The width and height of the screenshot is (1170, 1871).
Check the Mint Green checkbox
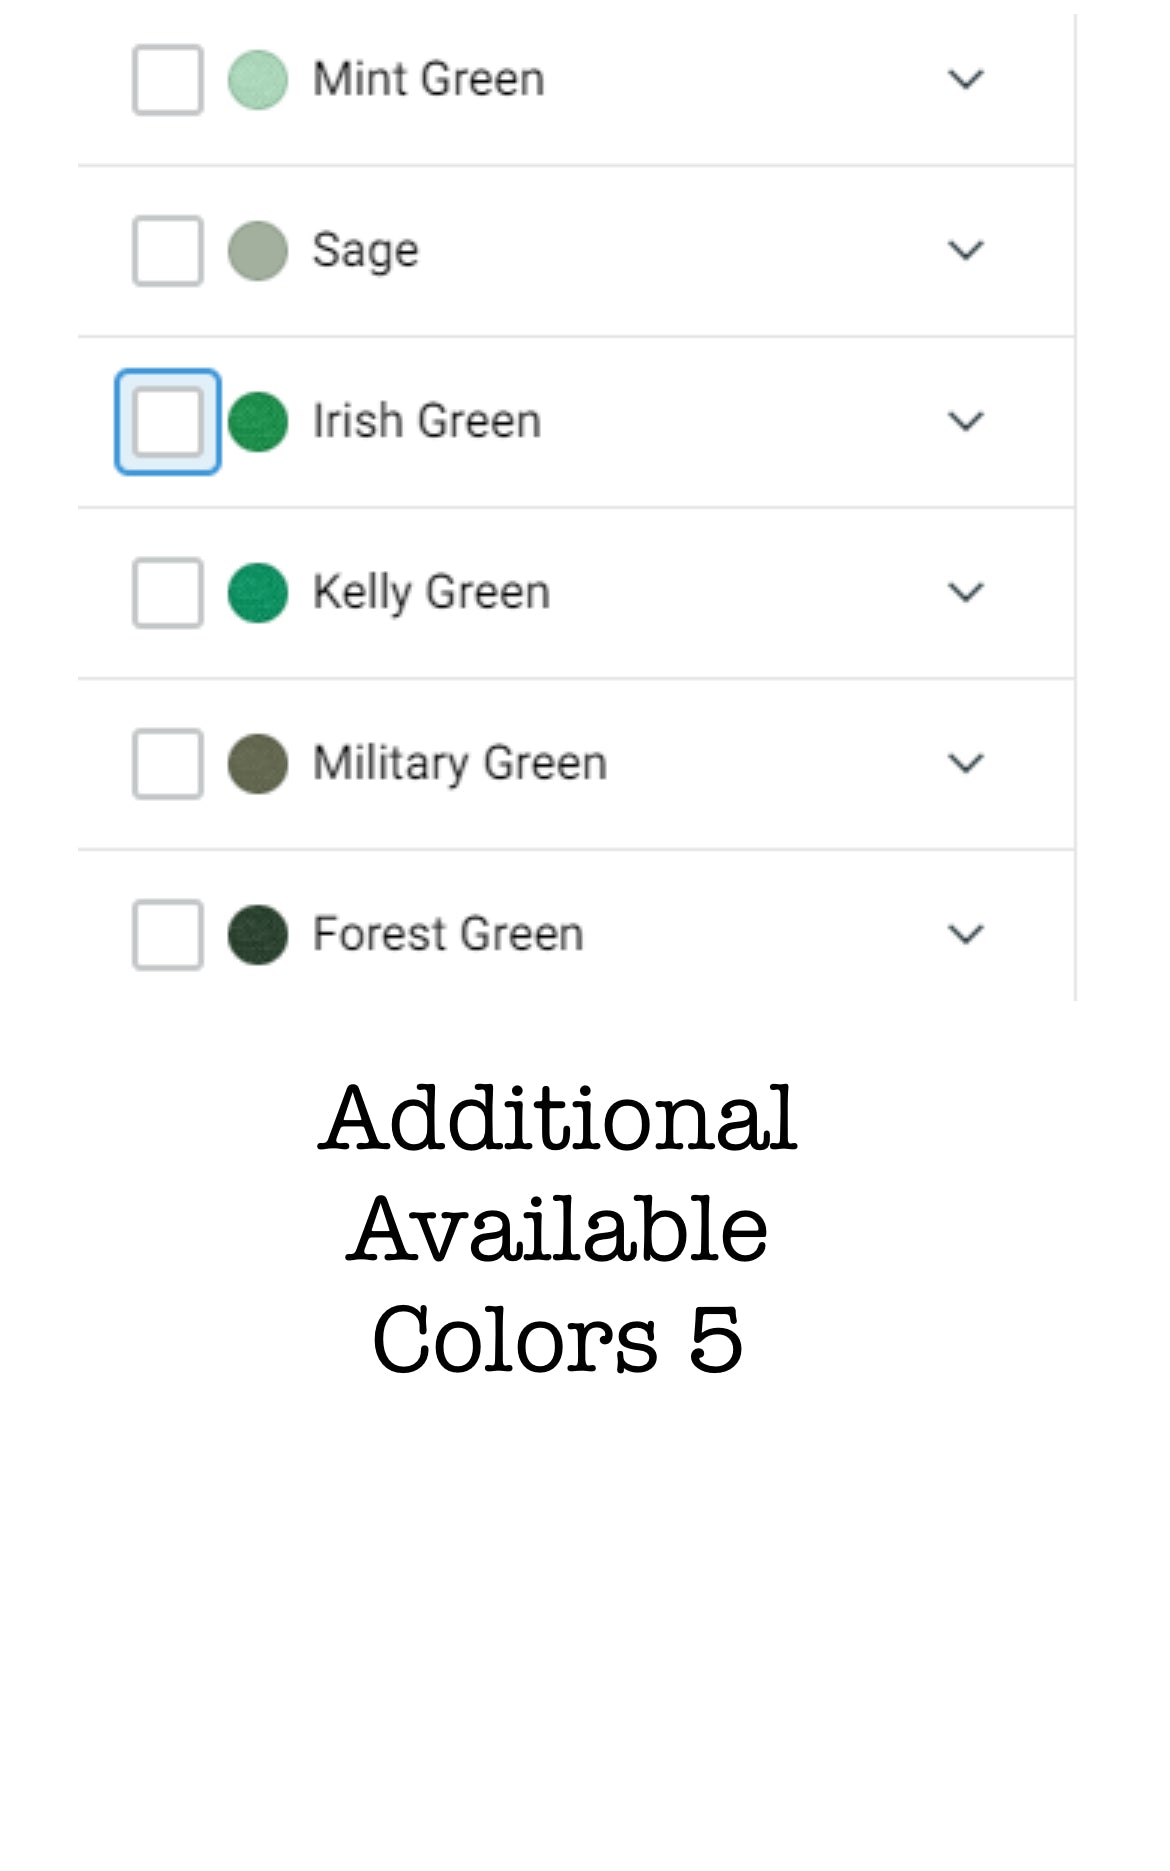pos(168,80)
